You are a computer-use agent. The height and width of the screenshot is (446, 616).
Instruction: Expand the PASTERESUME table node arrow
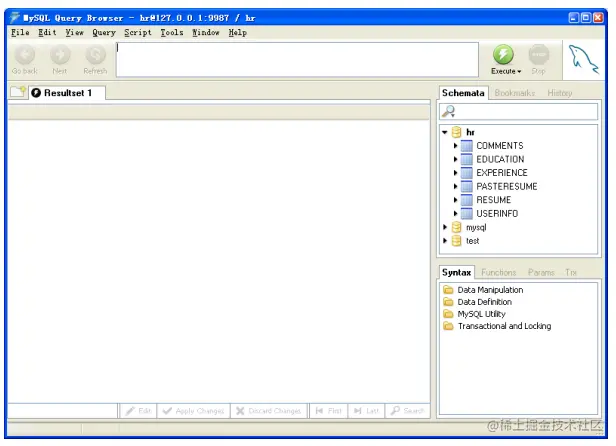[455, 186]
